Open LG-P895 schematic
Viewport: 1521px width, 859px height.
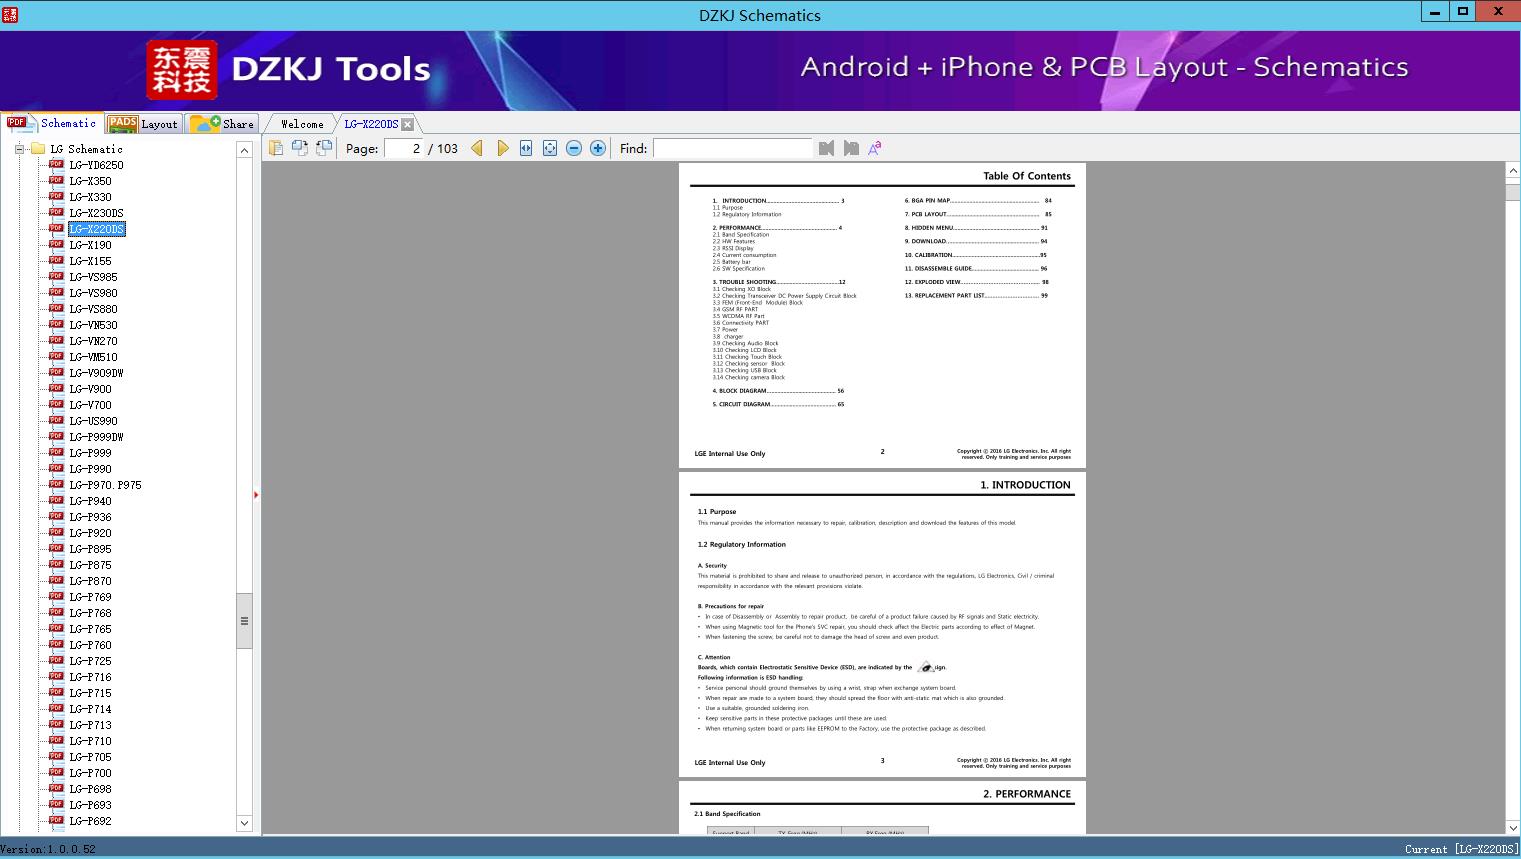90,549
